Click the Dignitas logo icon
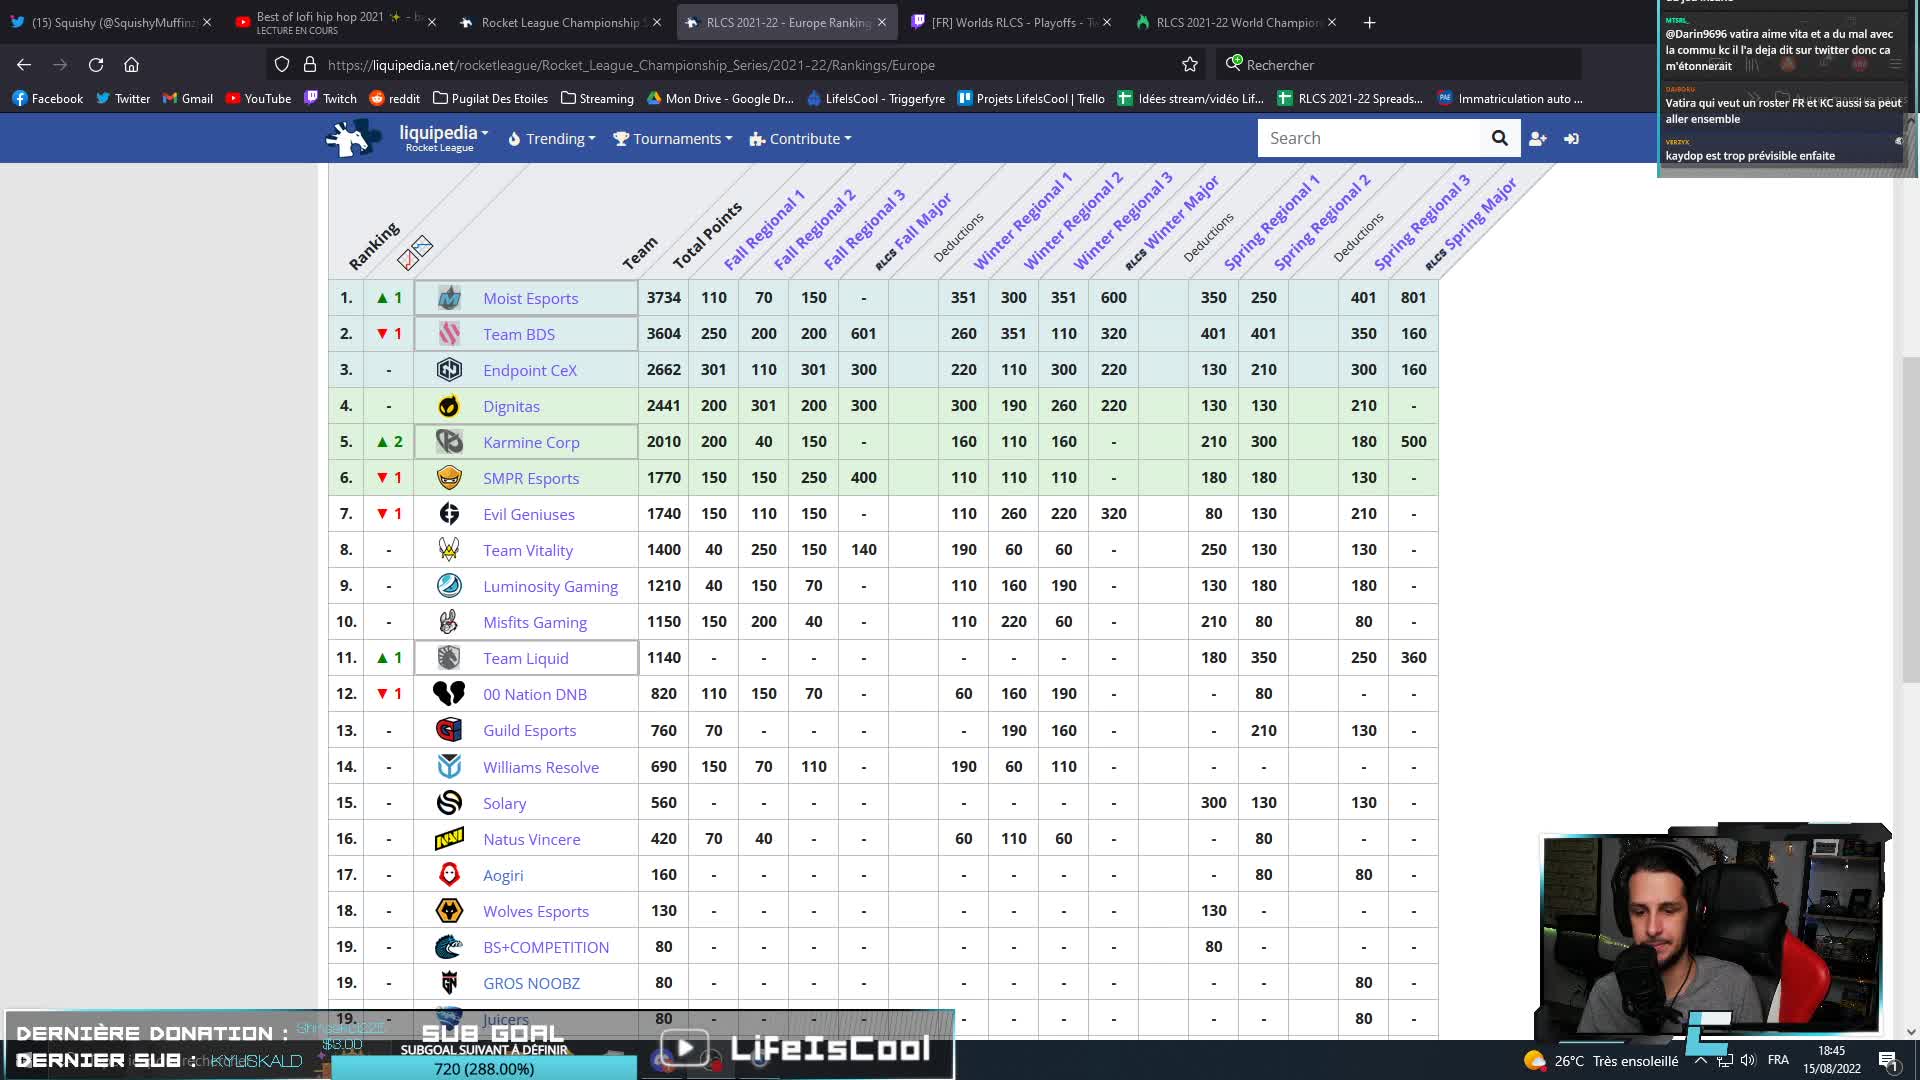This screenshot has height=1080, width=1920. (x=449, y=406)
